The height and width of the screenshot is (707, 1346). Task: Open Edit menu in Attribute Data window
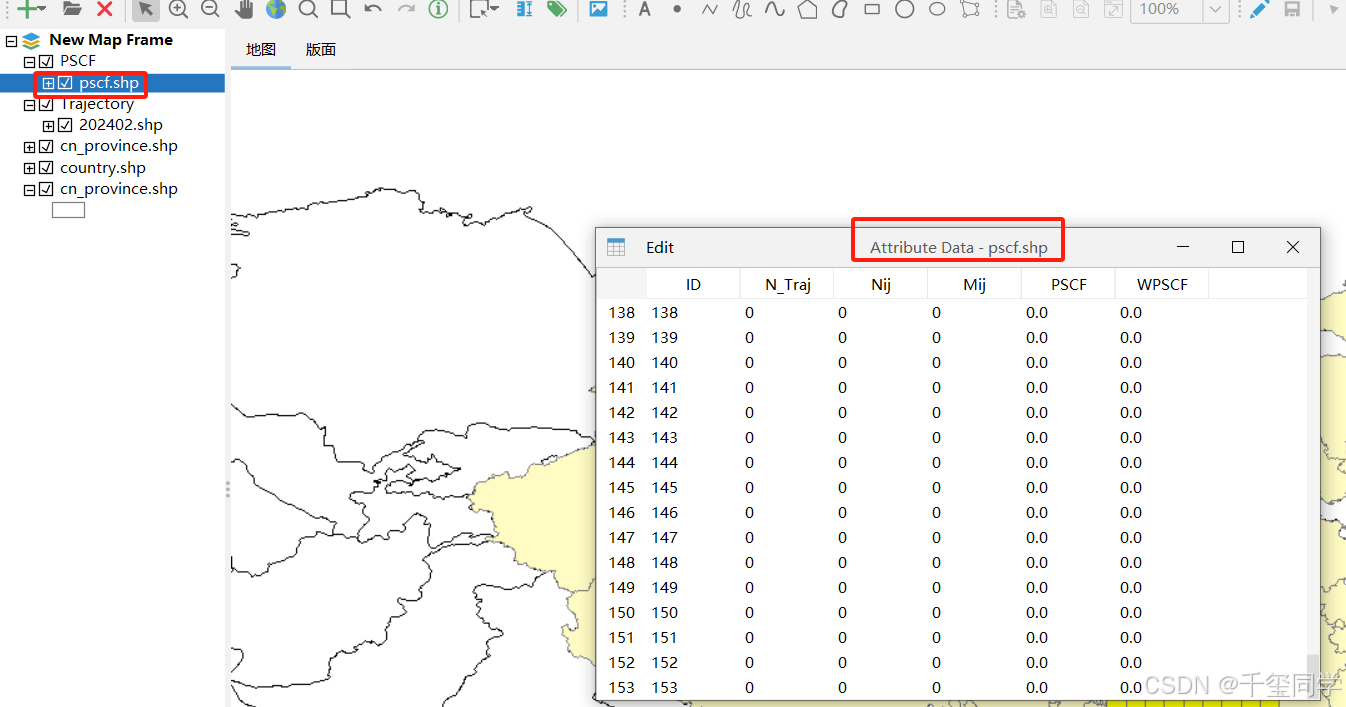coord(660,247)
